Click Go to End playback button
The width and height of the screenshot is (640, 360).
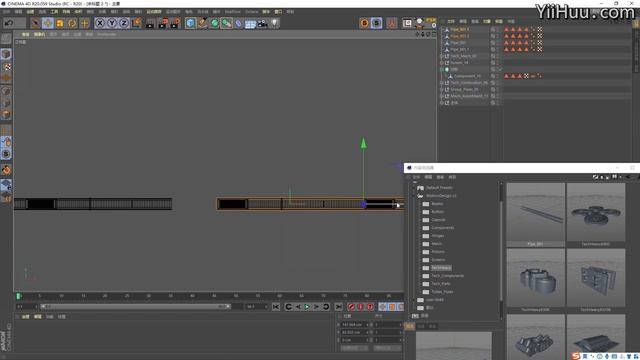pyautogui.click(x=338, y=307)
